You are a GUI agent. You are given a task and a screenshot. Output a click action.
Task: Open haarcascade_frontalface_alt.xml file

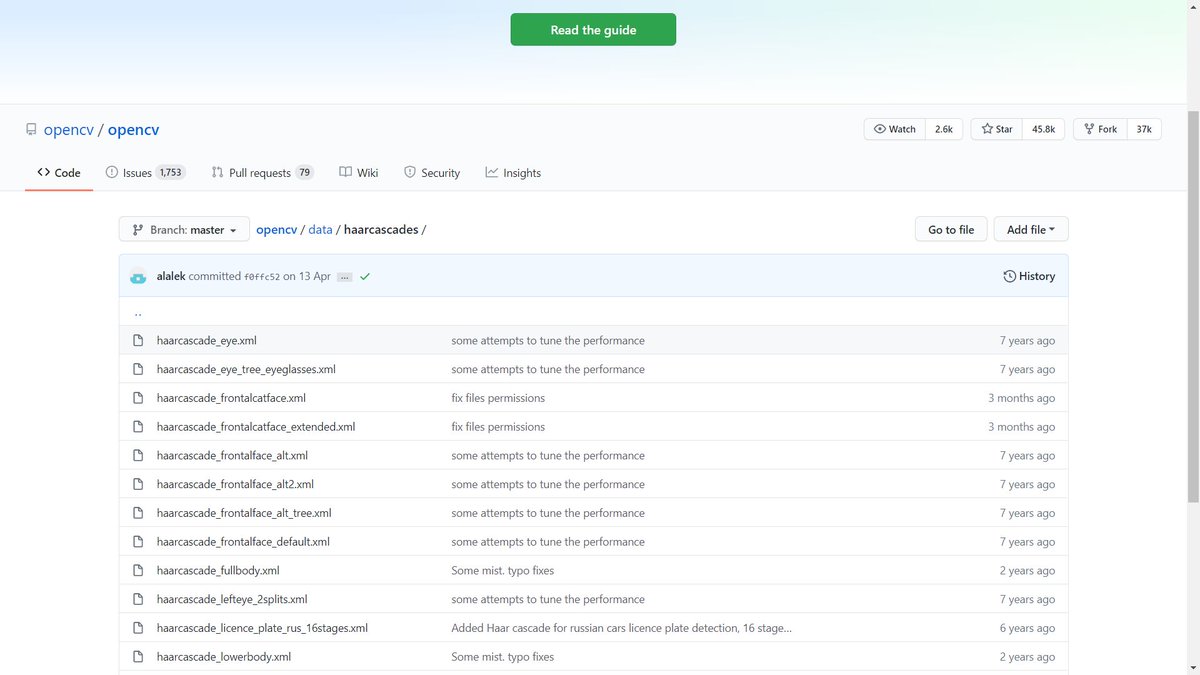[233, 456]
